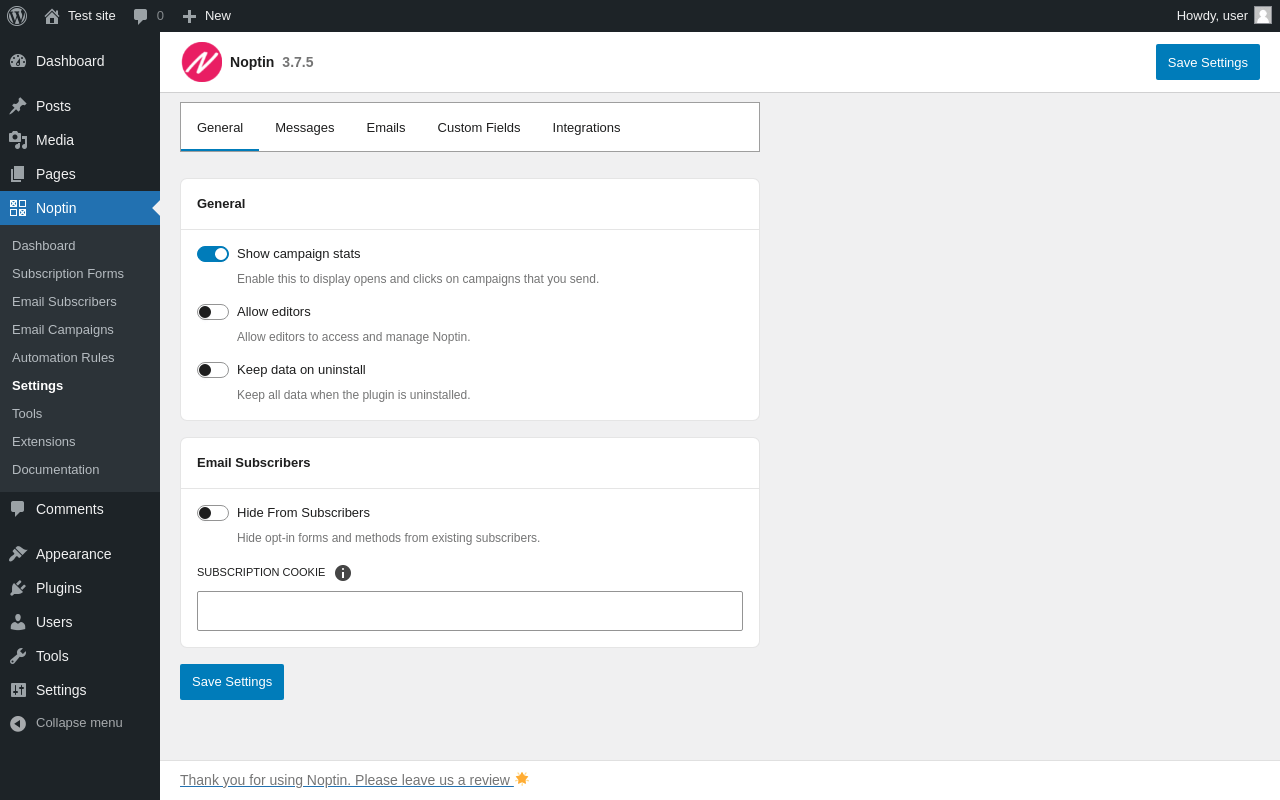This screenshot has width=1280, height=800.
Task: Open Plugins via the plug icon
Action: pyautogui.click(x=18, y=588)
